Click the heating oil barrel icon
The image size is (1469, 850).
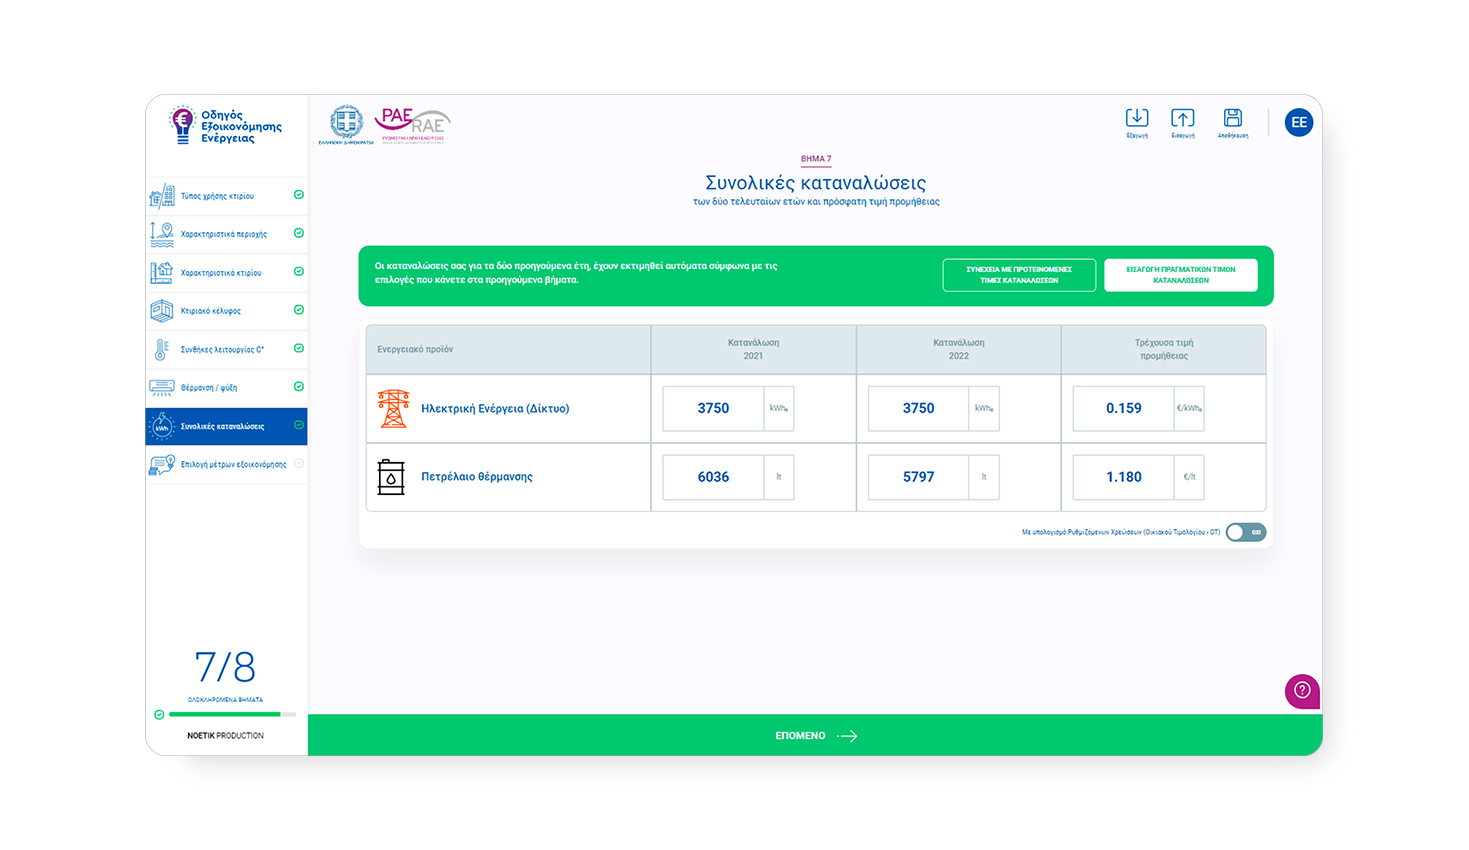(x=391, y=477)
